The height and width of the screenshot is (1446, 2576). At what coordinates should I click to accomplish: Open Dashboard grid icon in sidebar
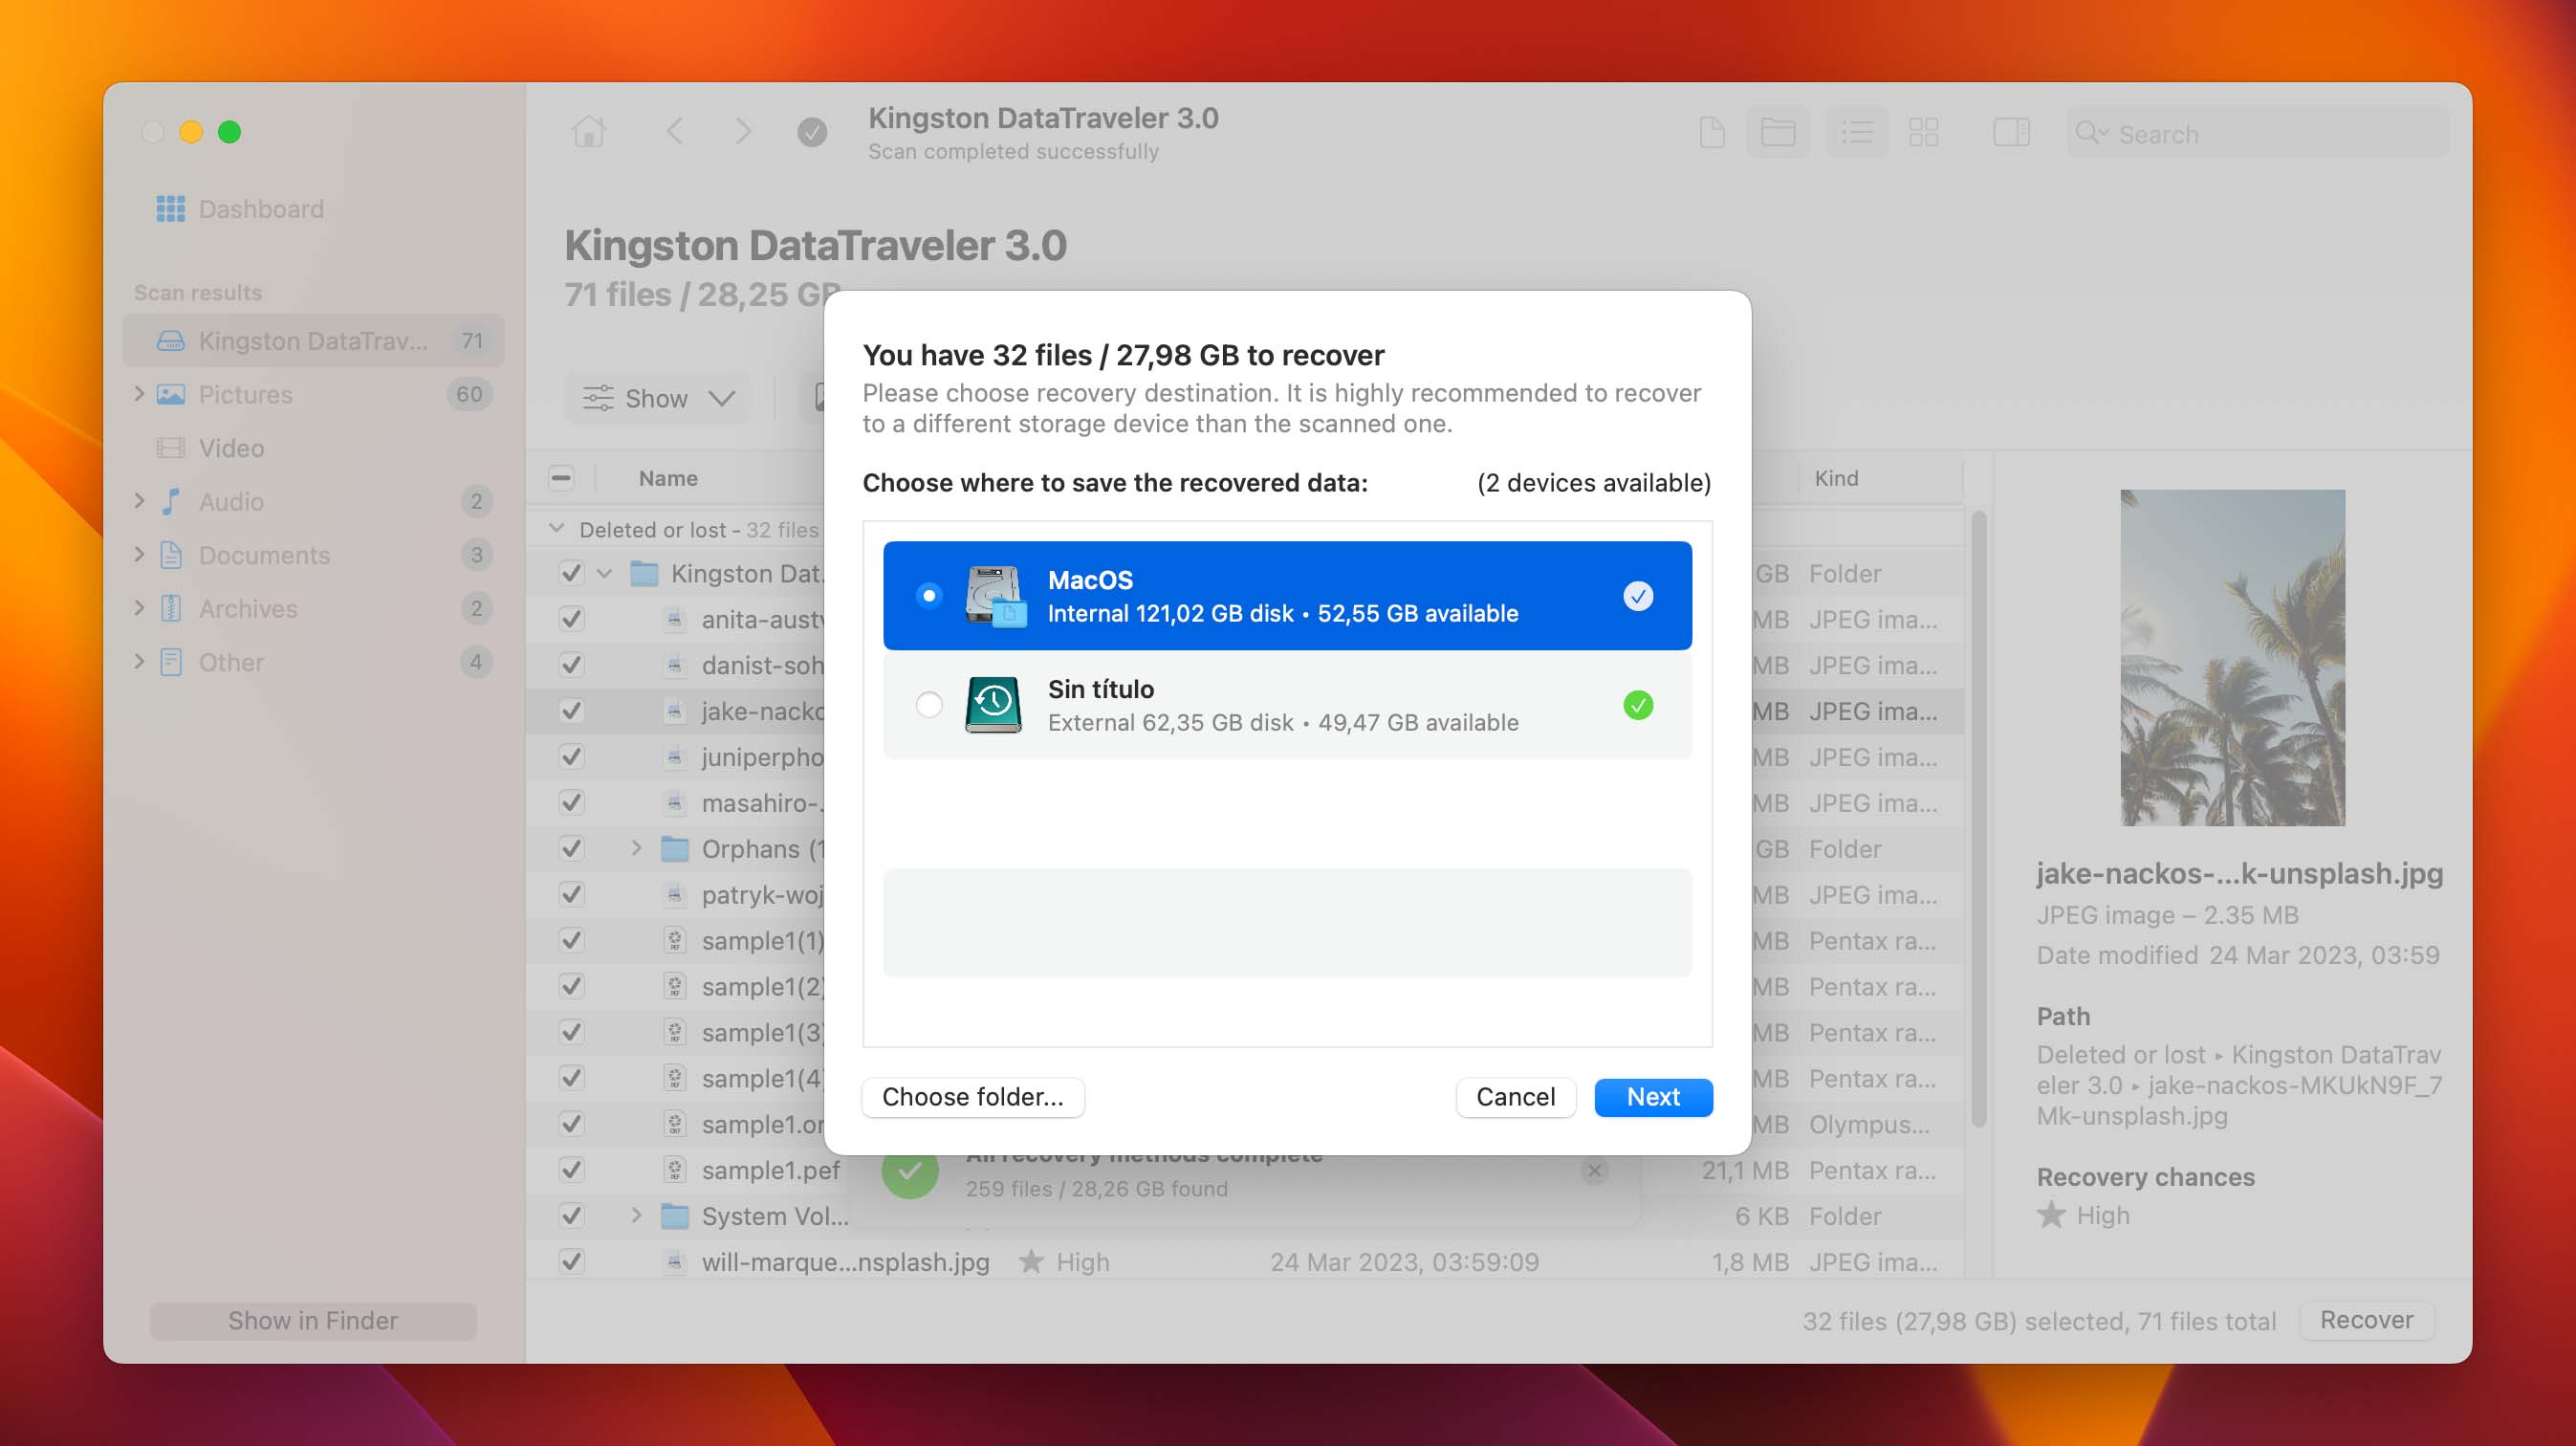[x=170, y=209]
